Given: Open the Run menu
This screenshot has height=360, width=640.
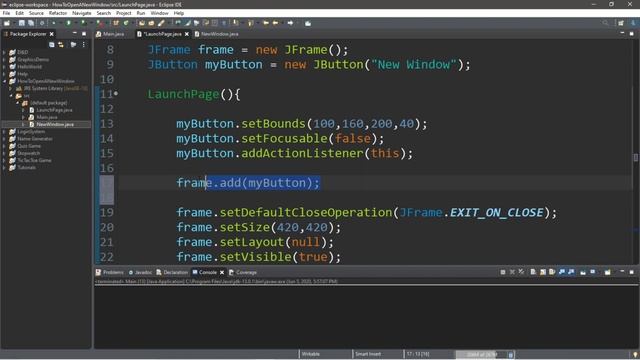Looking at the screenshot, I should click(141, 13).
